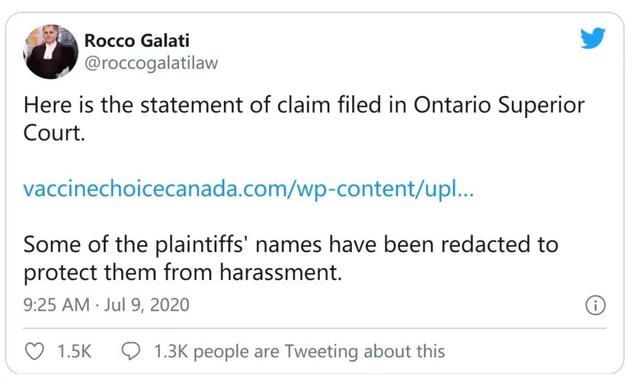The height and width of the screenshot is (379, 640).
Task: Click the 1.3K reply count number
Action: click(x=171, y=351)
